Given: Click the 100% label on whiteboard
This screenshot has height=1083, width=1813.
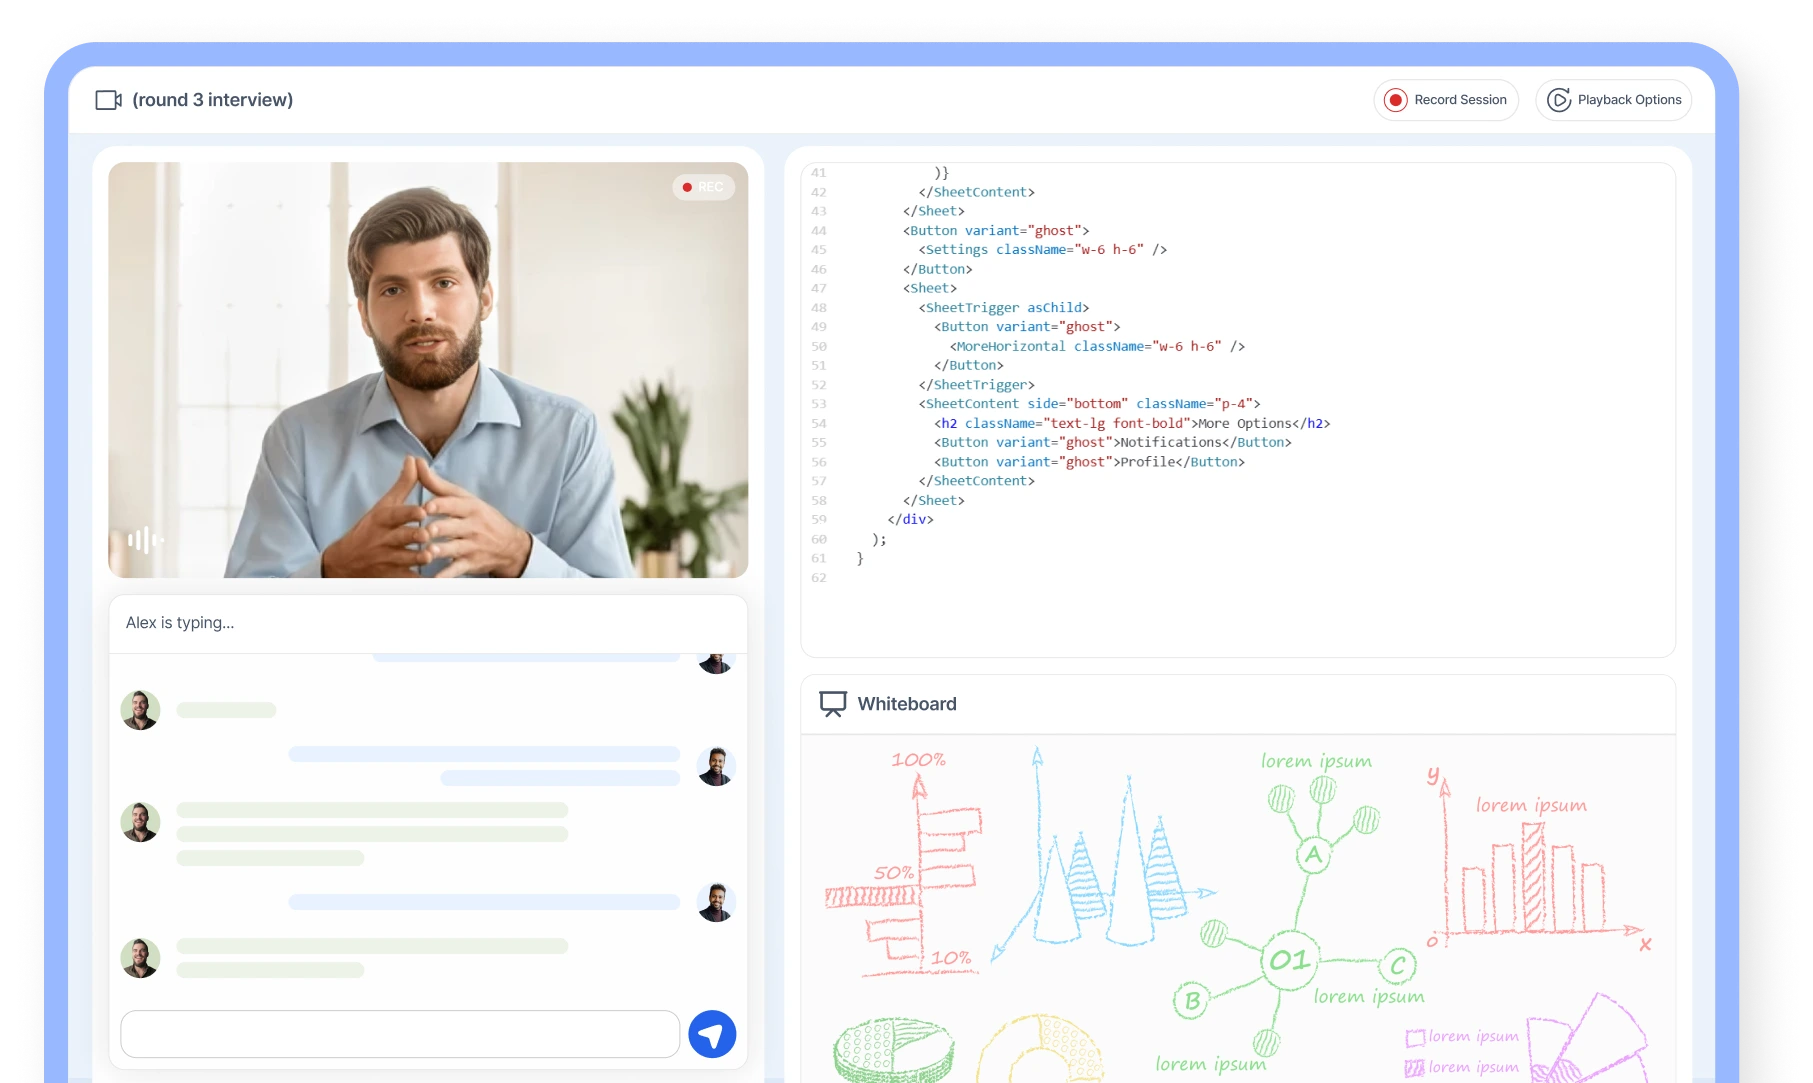Looking at the screenshot, I should pos(918,760).
